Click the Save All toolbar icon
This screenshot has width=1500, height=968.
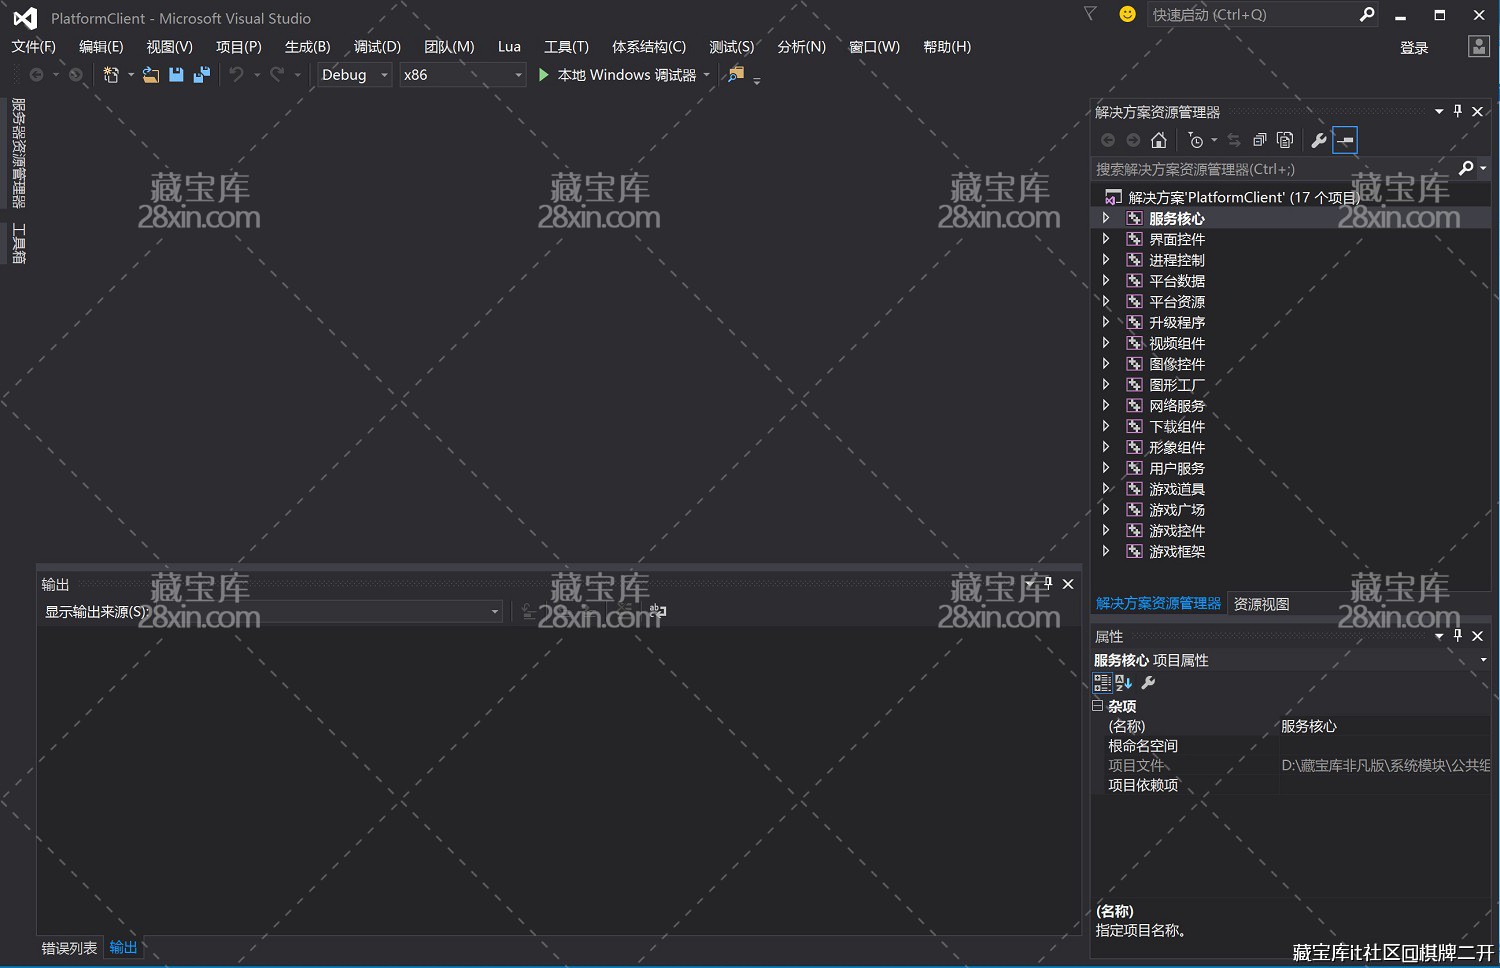202,75
